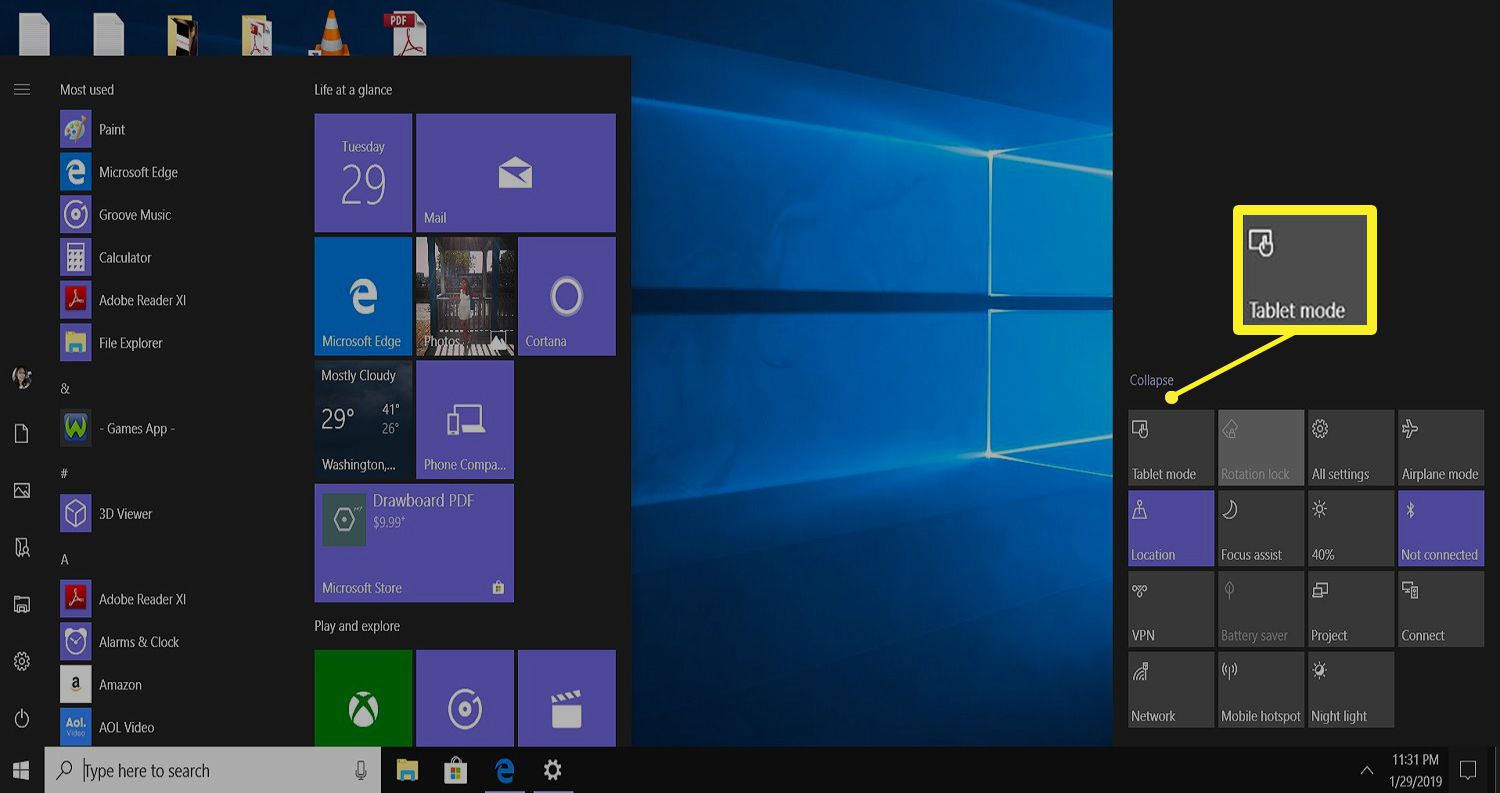Toggle Airplane mode quick action

[x=1441, y=448]
